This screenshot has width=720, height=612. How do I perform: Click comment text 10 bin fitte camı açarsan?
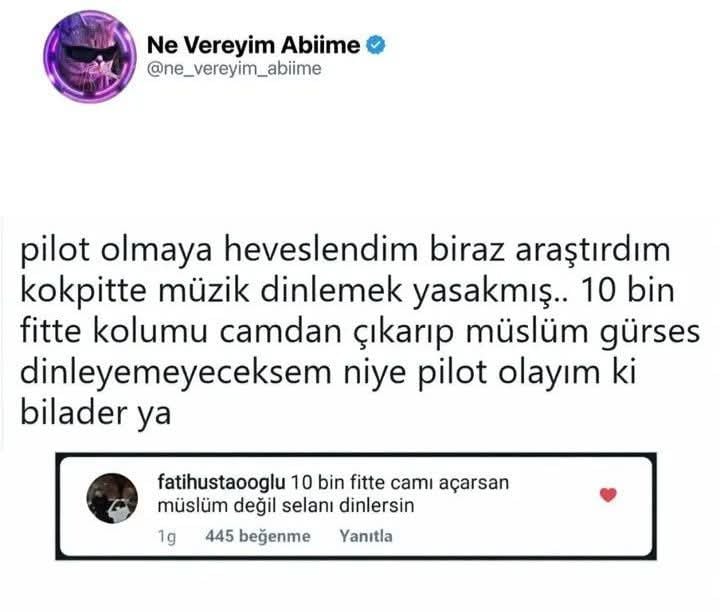(x=400, y=483)
